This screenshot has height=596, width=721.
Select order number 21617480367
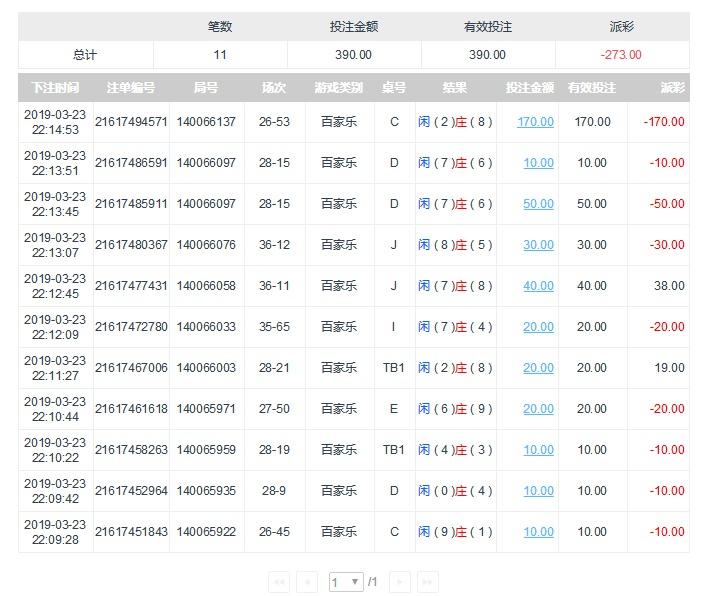click(131, 245)
